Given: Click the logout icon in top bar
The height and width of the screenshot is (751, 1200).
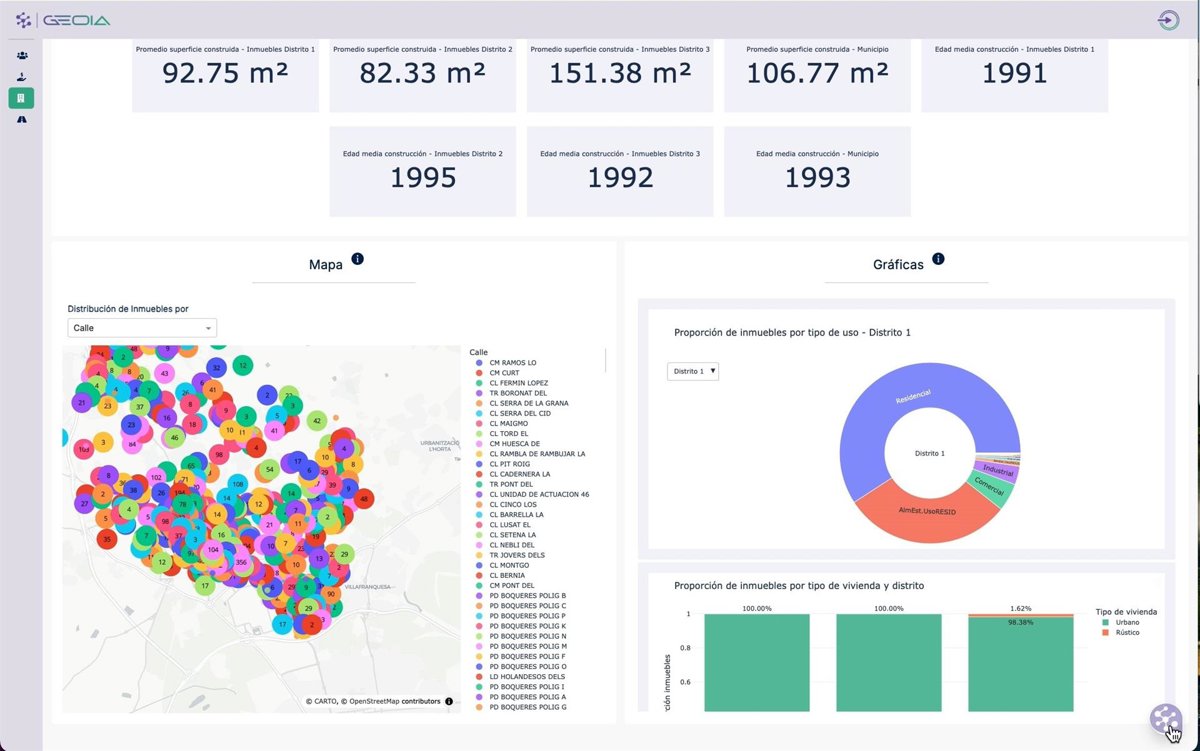Looking at the screenshot, I should pos(1168,20).
